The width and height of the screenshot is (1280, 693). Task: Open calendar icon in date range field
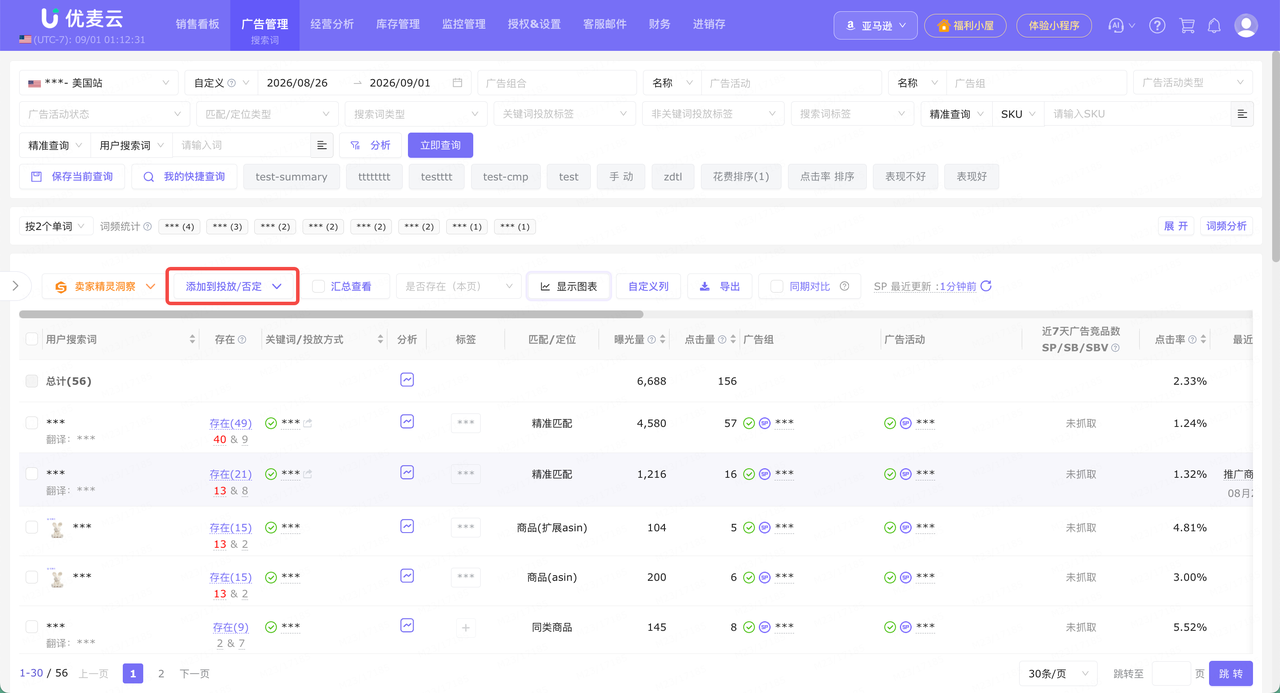[x=458, y=83]
